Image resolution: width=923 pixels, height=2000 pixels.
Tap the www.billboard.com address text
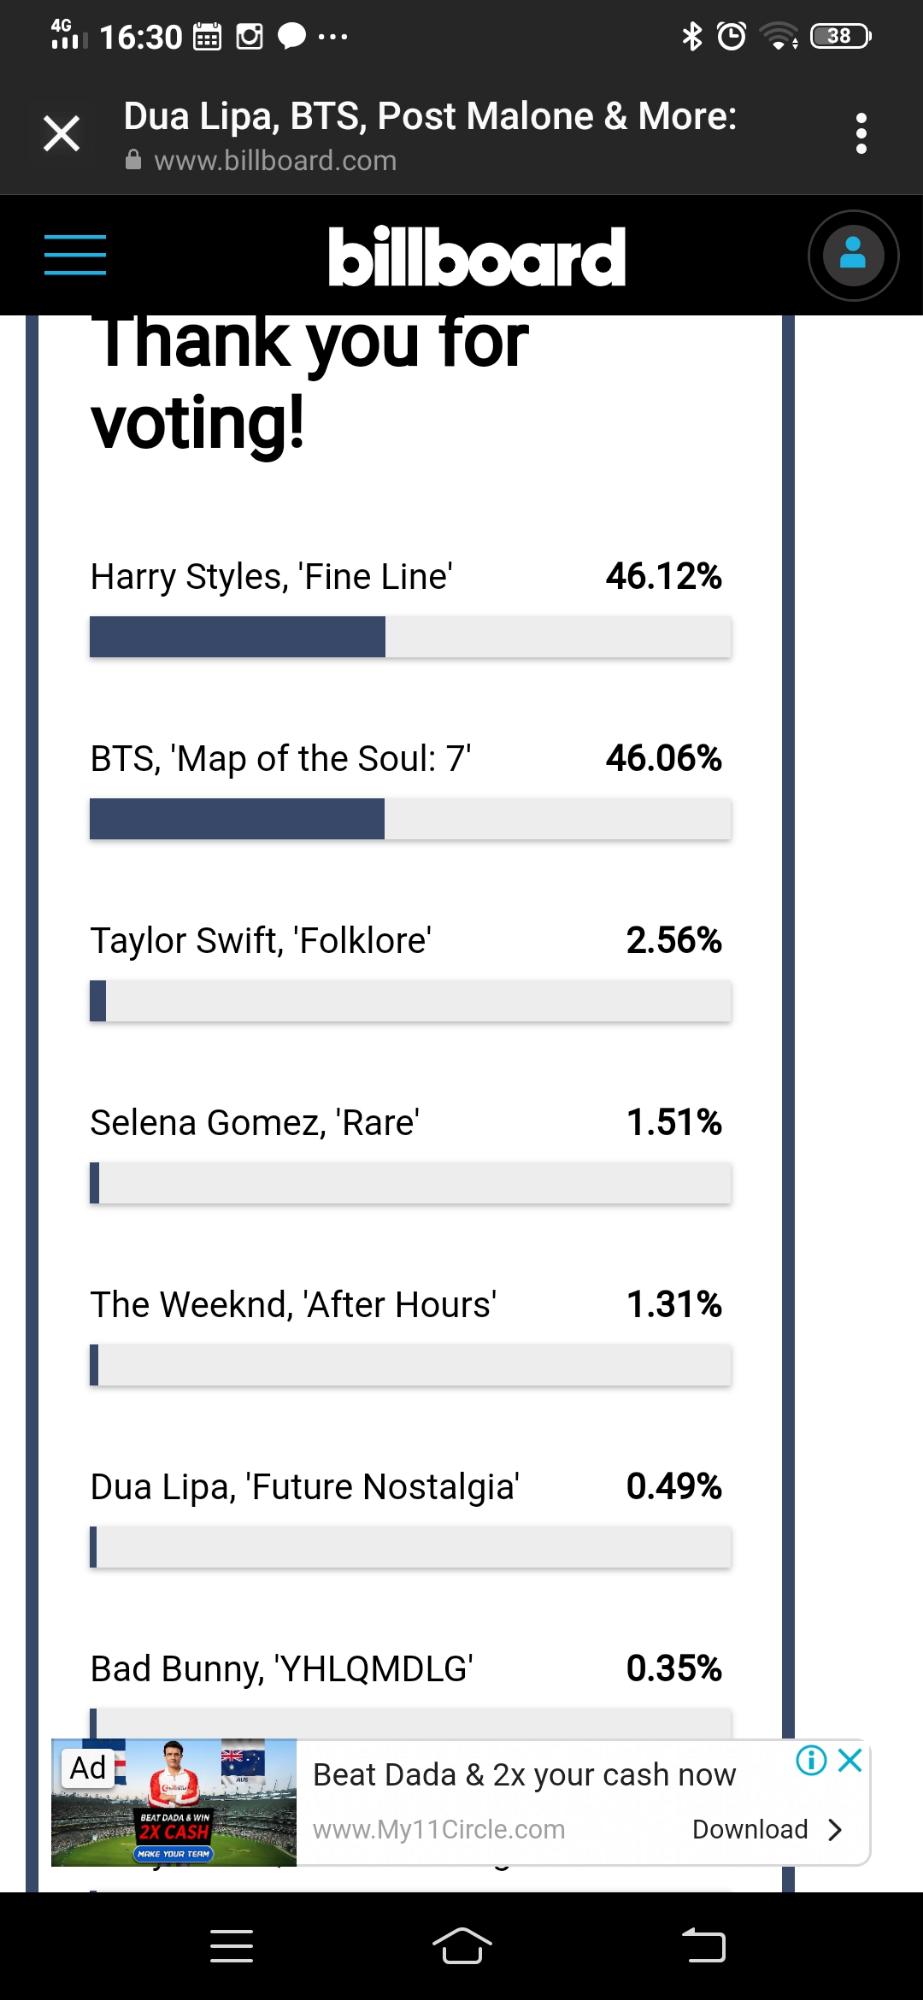pos(275,161)
